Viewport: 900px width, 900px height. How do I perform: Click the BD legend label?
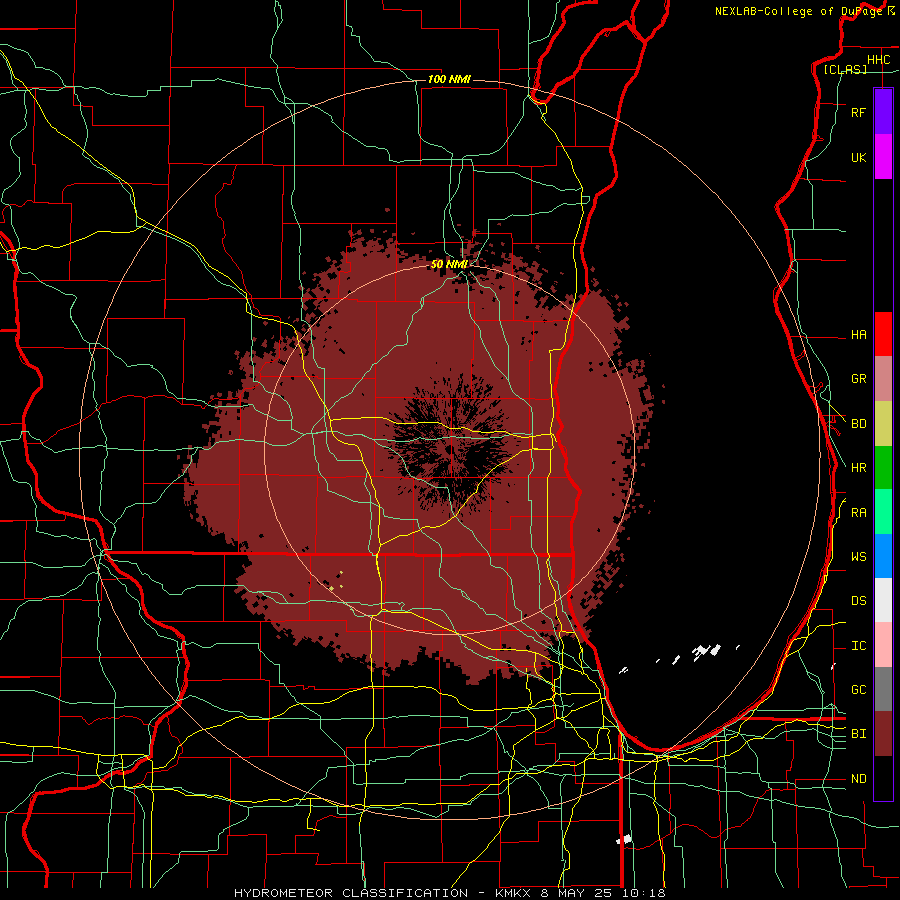pos(858,424)
